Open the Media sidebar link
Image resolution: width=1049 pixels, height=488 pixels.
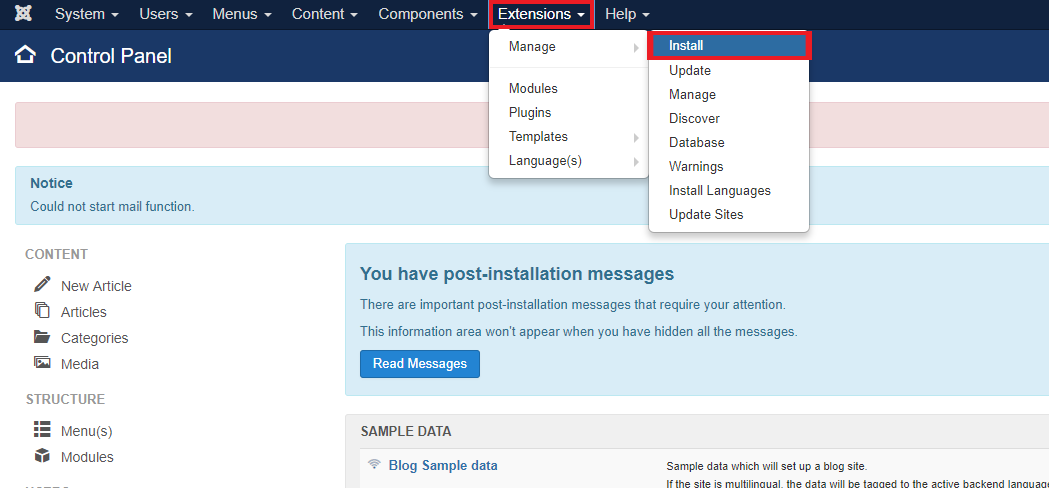click(x=80, y=364)
